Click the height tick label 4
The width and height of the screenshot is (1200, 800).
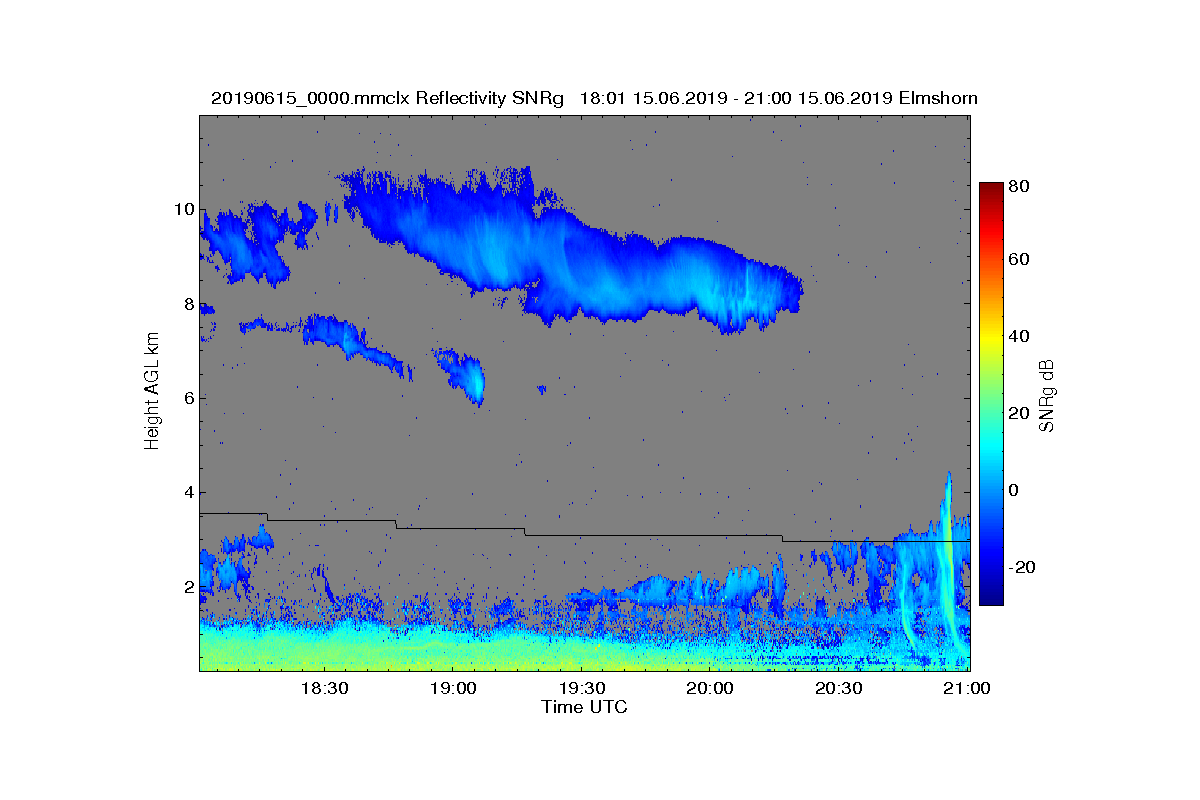click(187, 492)
